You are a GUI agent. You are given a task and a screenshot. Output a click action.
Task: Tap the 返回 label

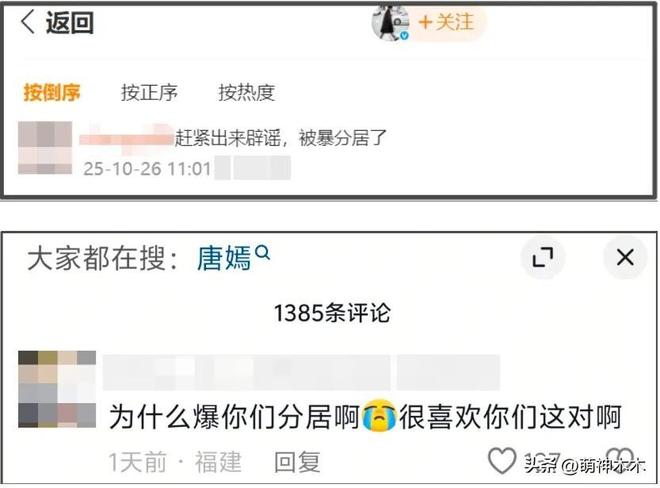click(69, 22)
